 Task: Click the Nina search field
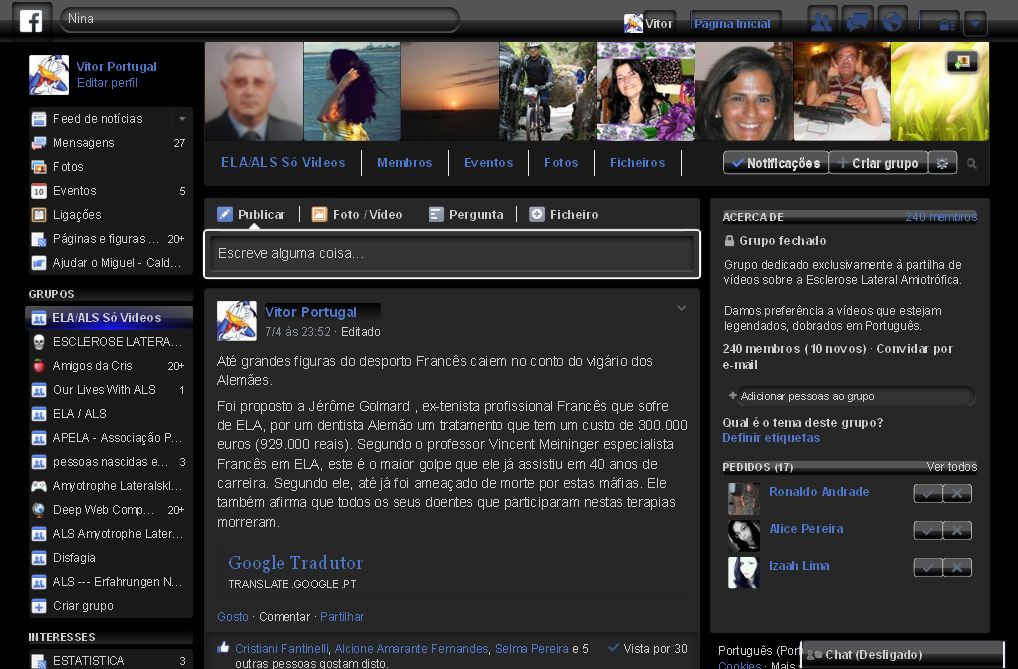tap(260, 19)
